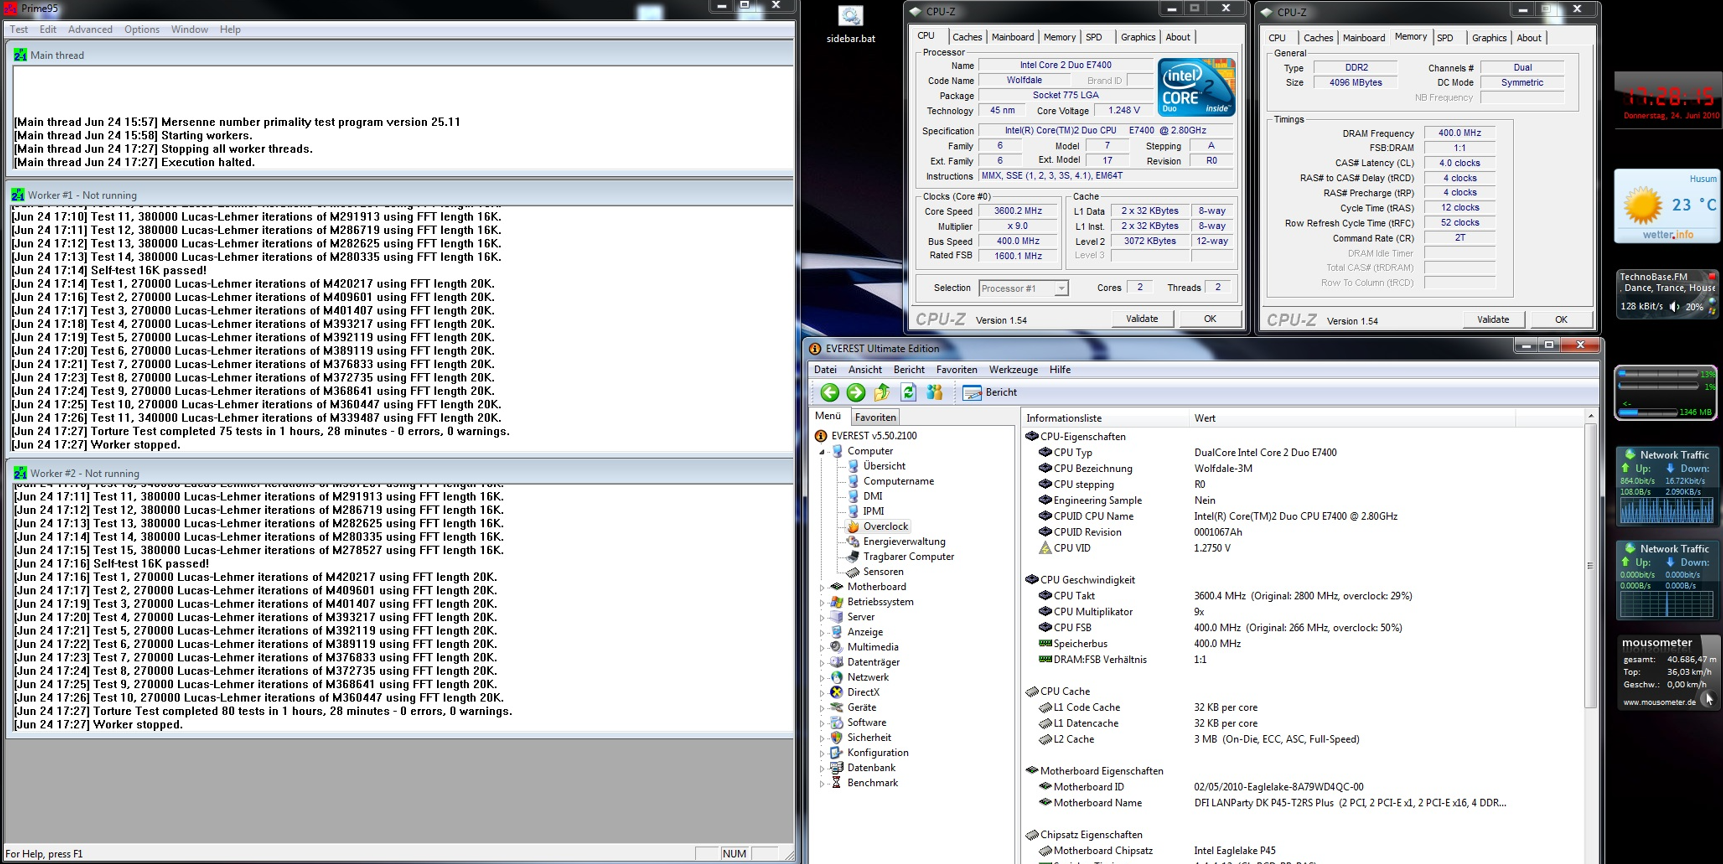Screen dimensions: 1723x864
Task: Click the EVEREST details vertical scrollbar
Action: pyautogui.click(x=1590, y=637)
